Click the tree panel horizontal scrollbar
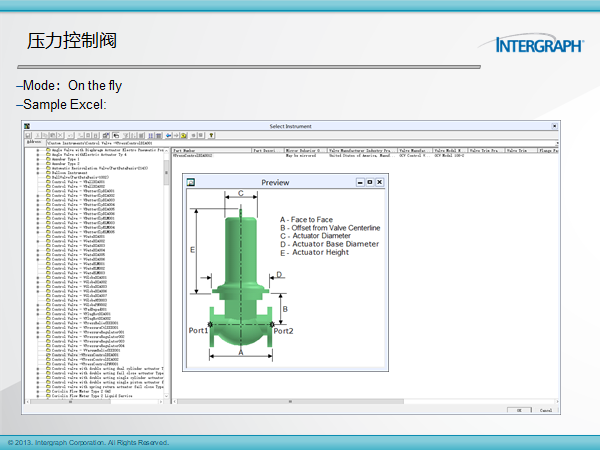 pos(95,402)
